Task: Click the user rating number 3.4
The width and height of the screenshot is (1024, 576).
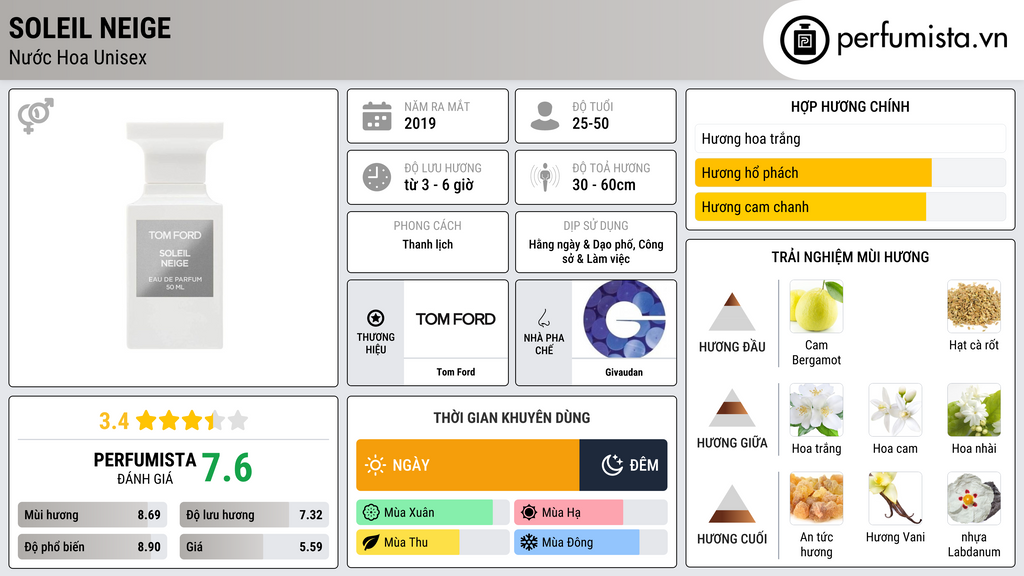Action: (x=114, y=421)
